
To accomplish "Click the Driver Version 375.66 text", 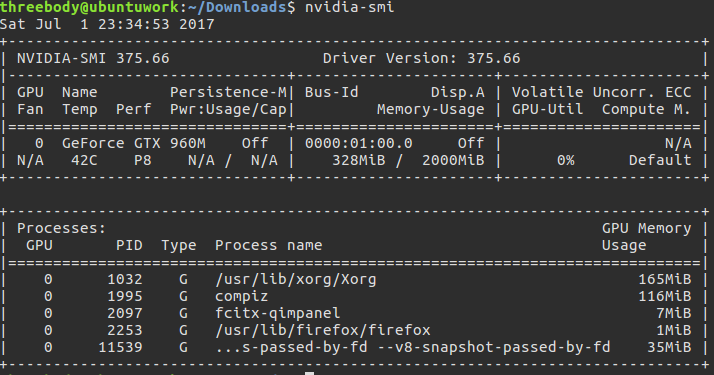I will click(x=422, y=58).
